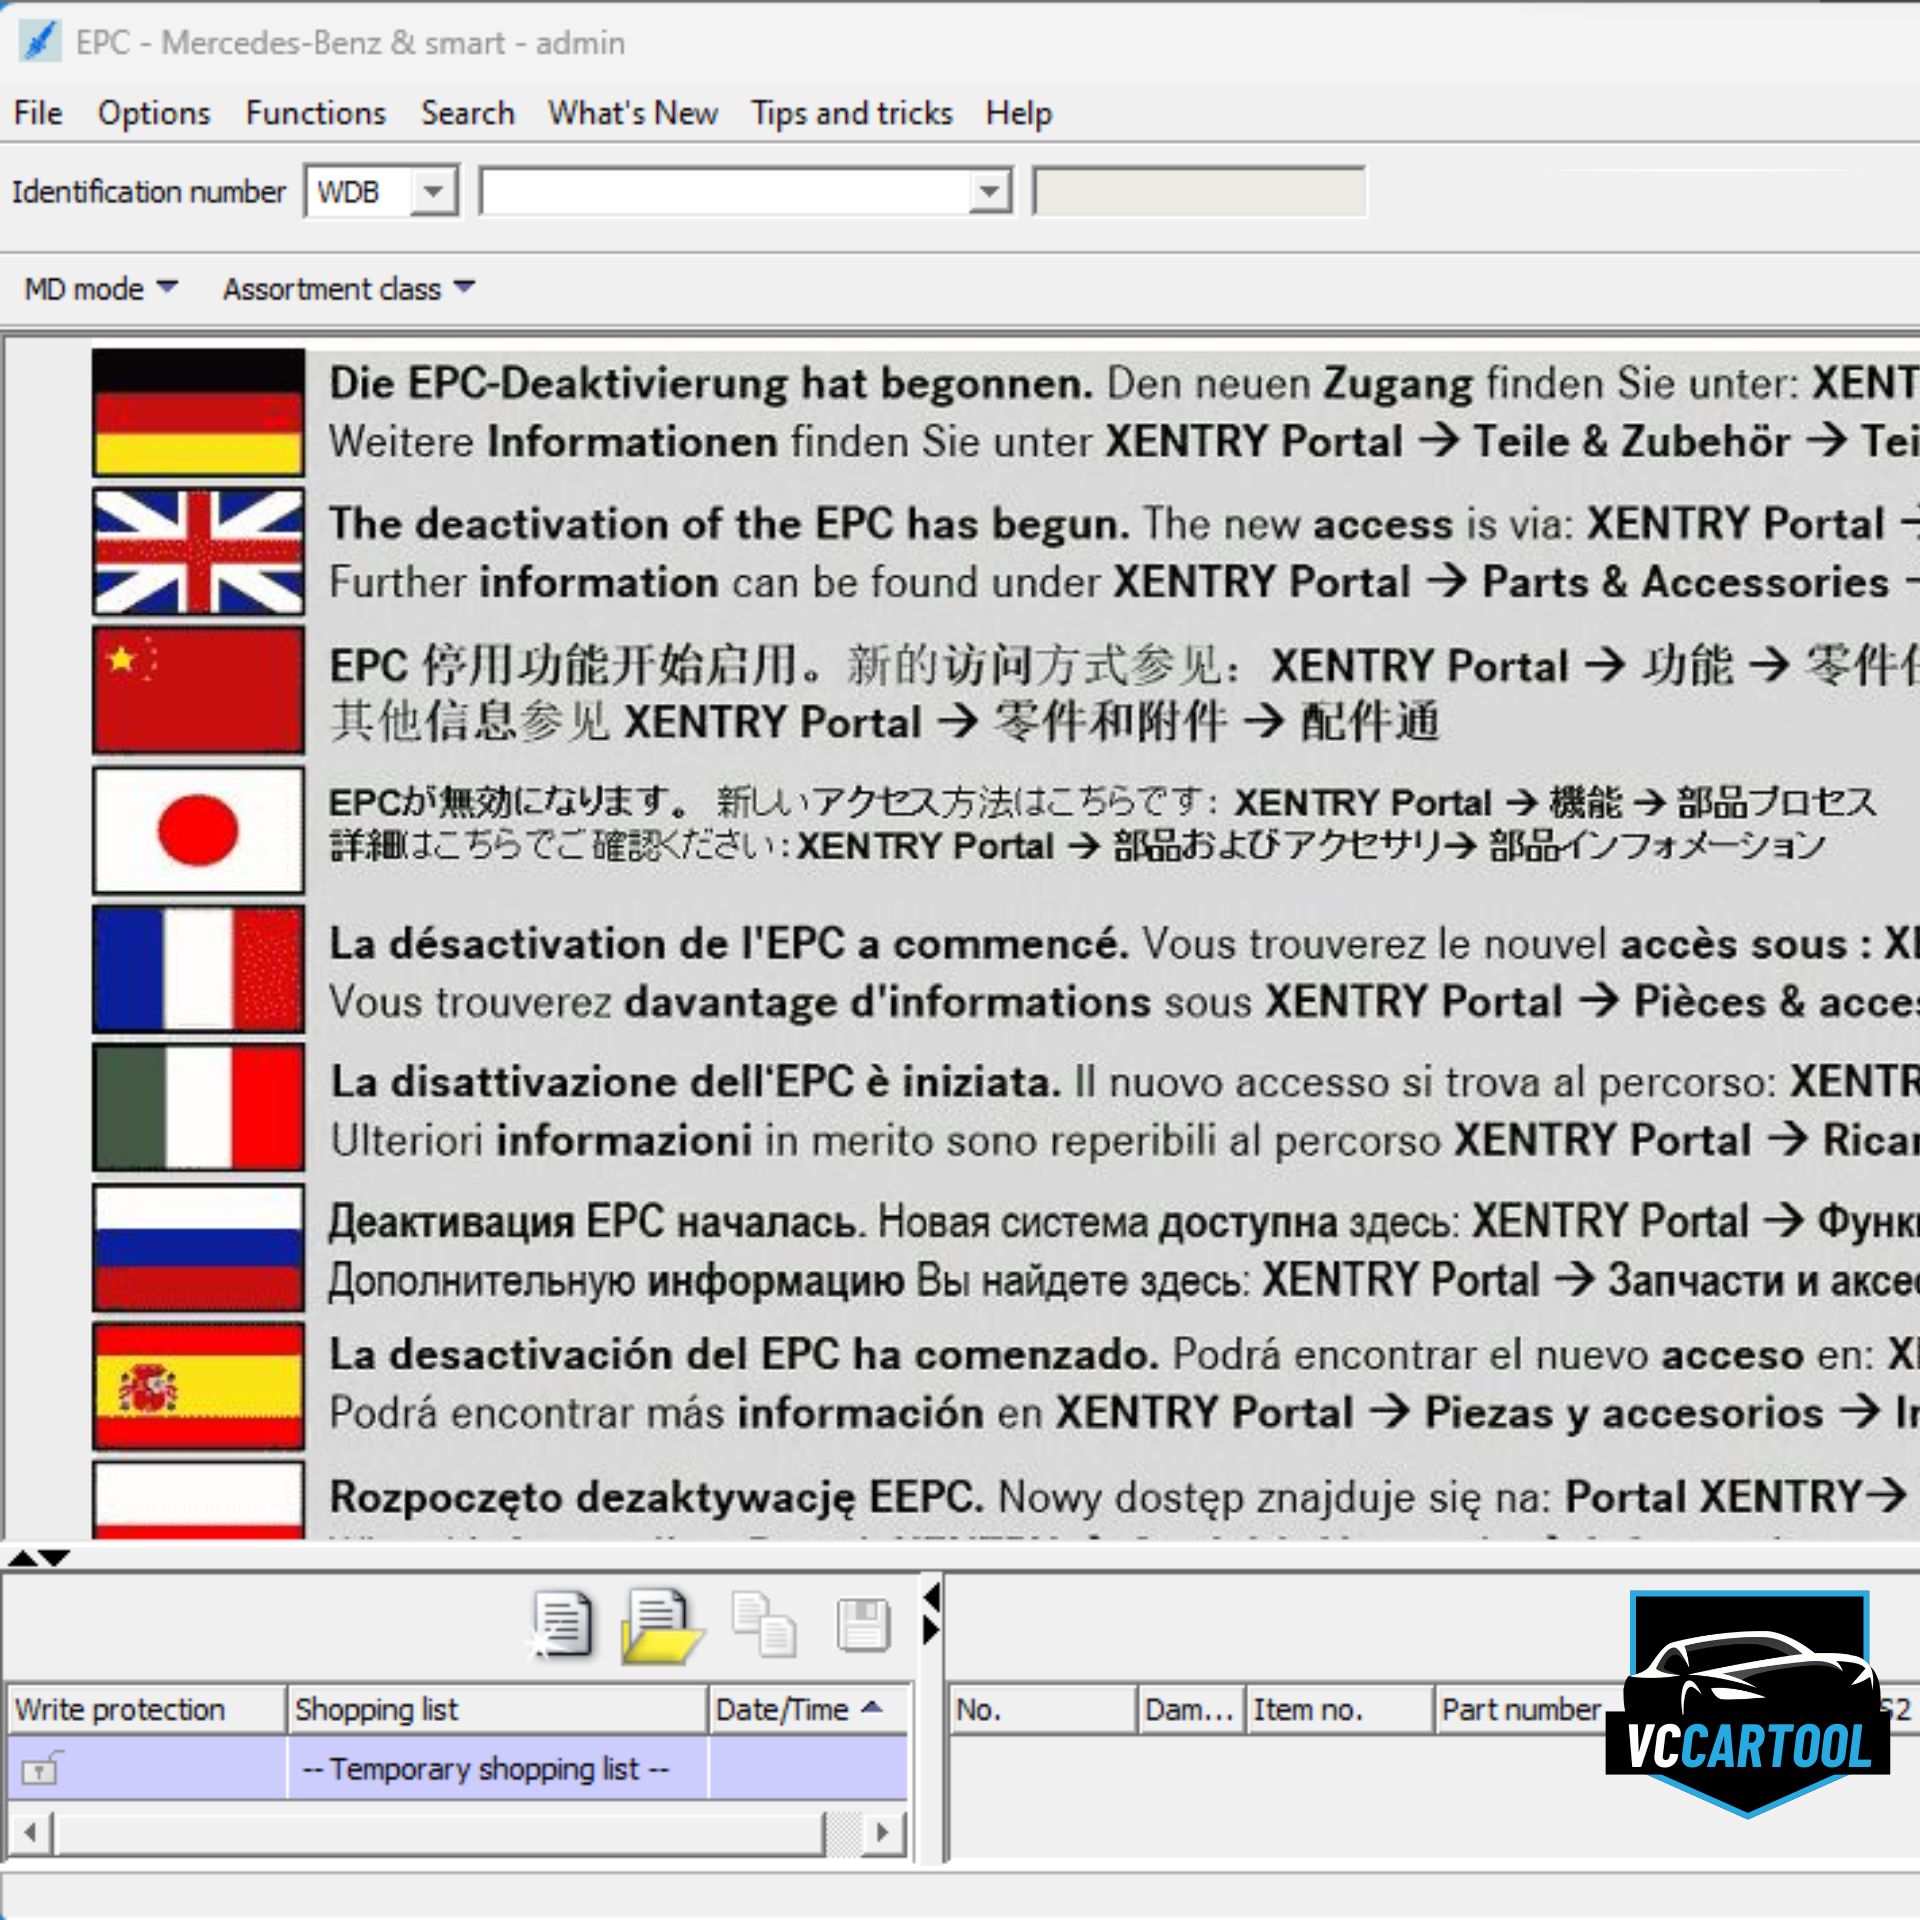1920x1920 pixels.
Task: Click the German flag image
Action: tap(198, 412)
